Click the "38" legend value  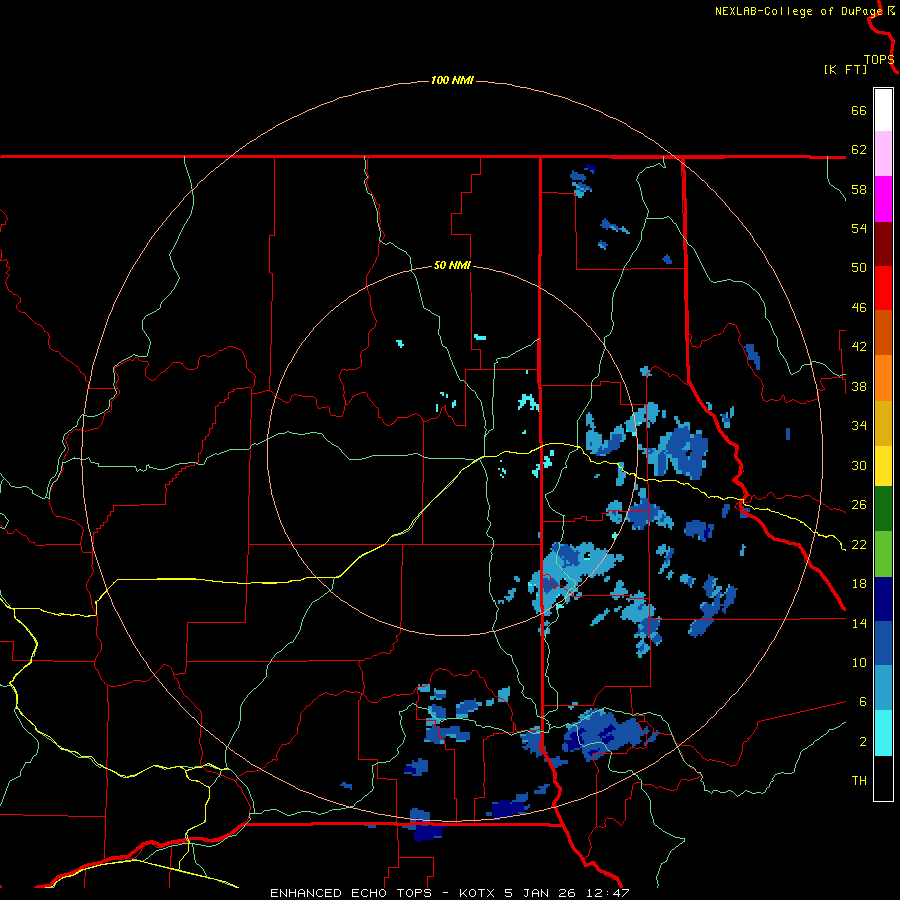point(859,386)
